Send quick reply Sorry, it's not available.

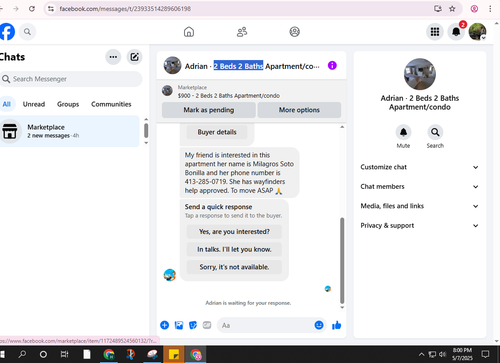[234, 267]
